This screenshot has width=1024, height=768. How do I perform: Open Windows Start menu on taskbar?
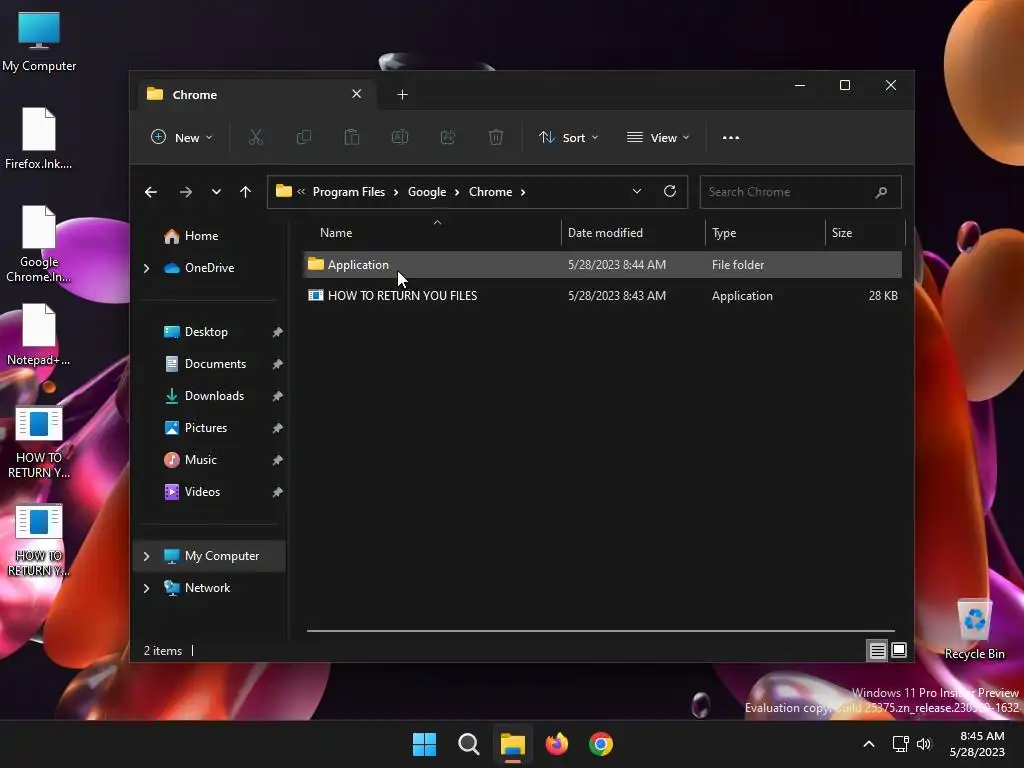coord(424,744)
